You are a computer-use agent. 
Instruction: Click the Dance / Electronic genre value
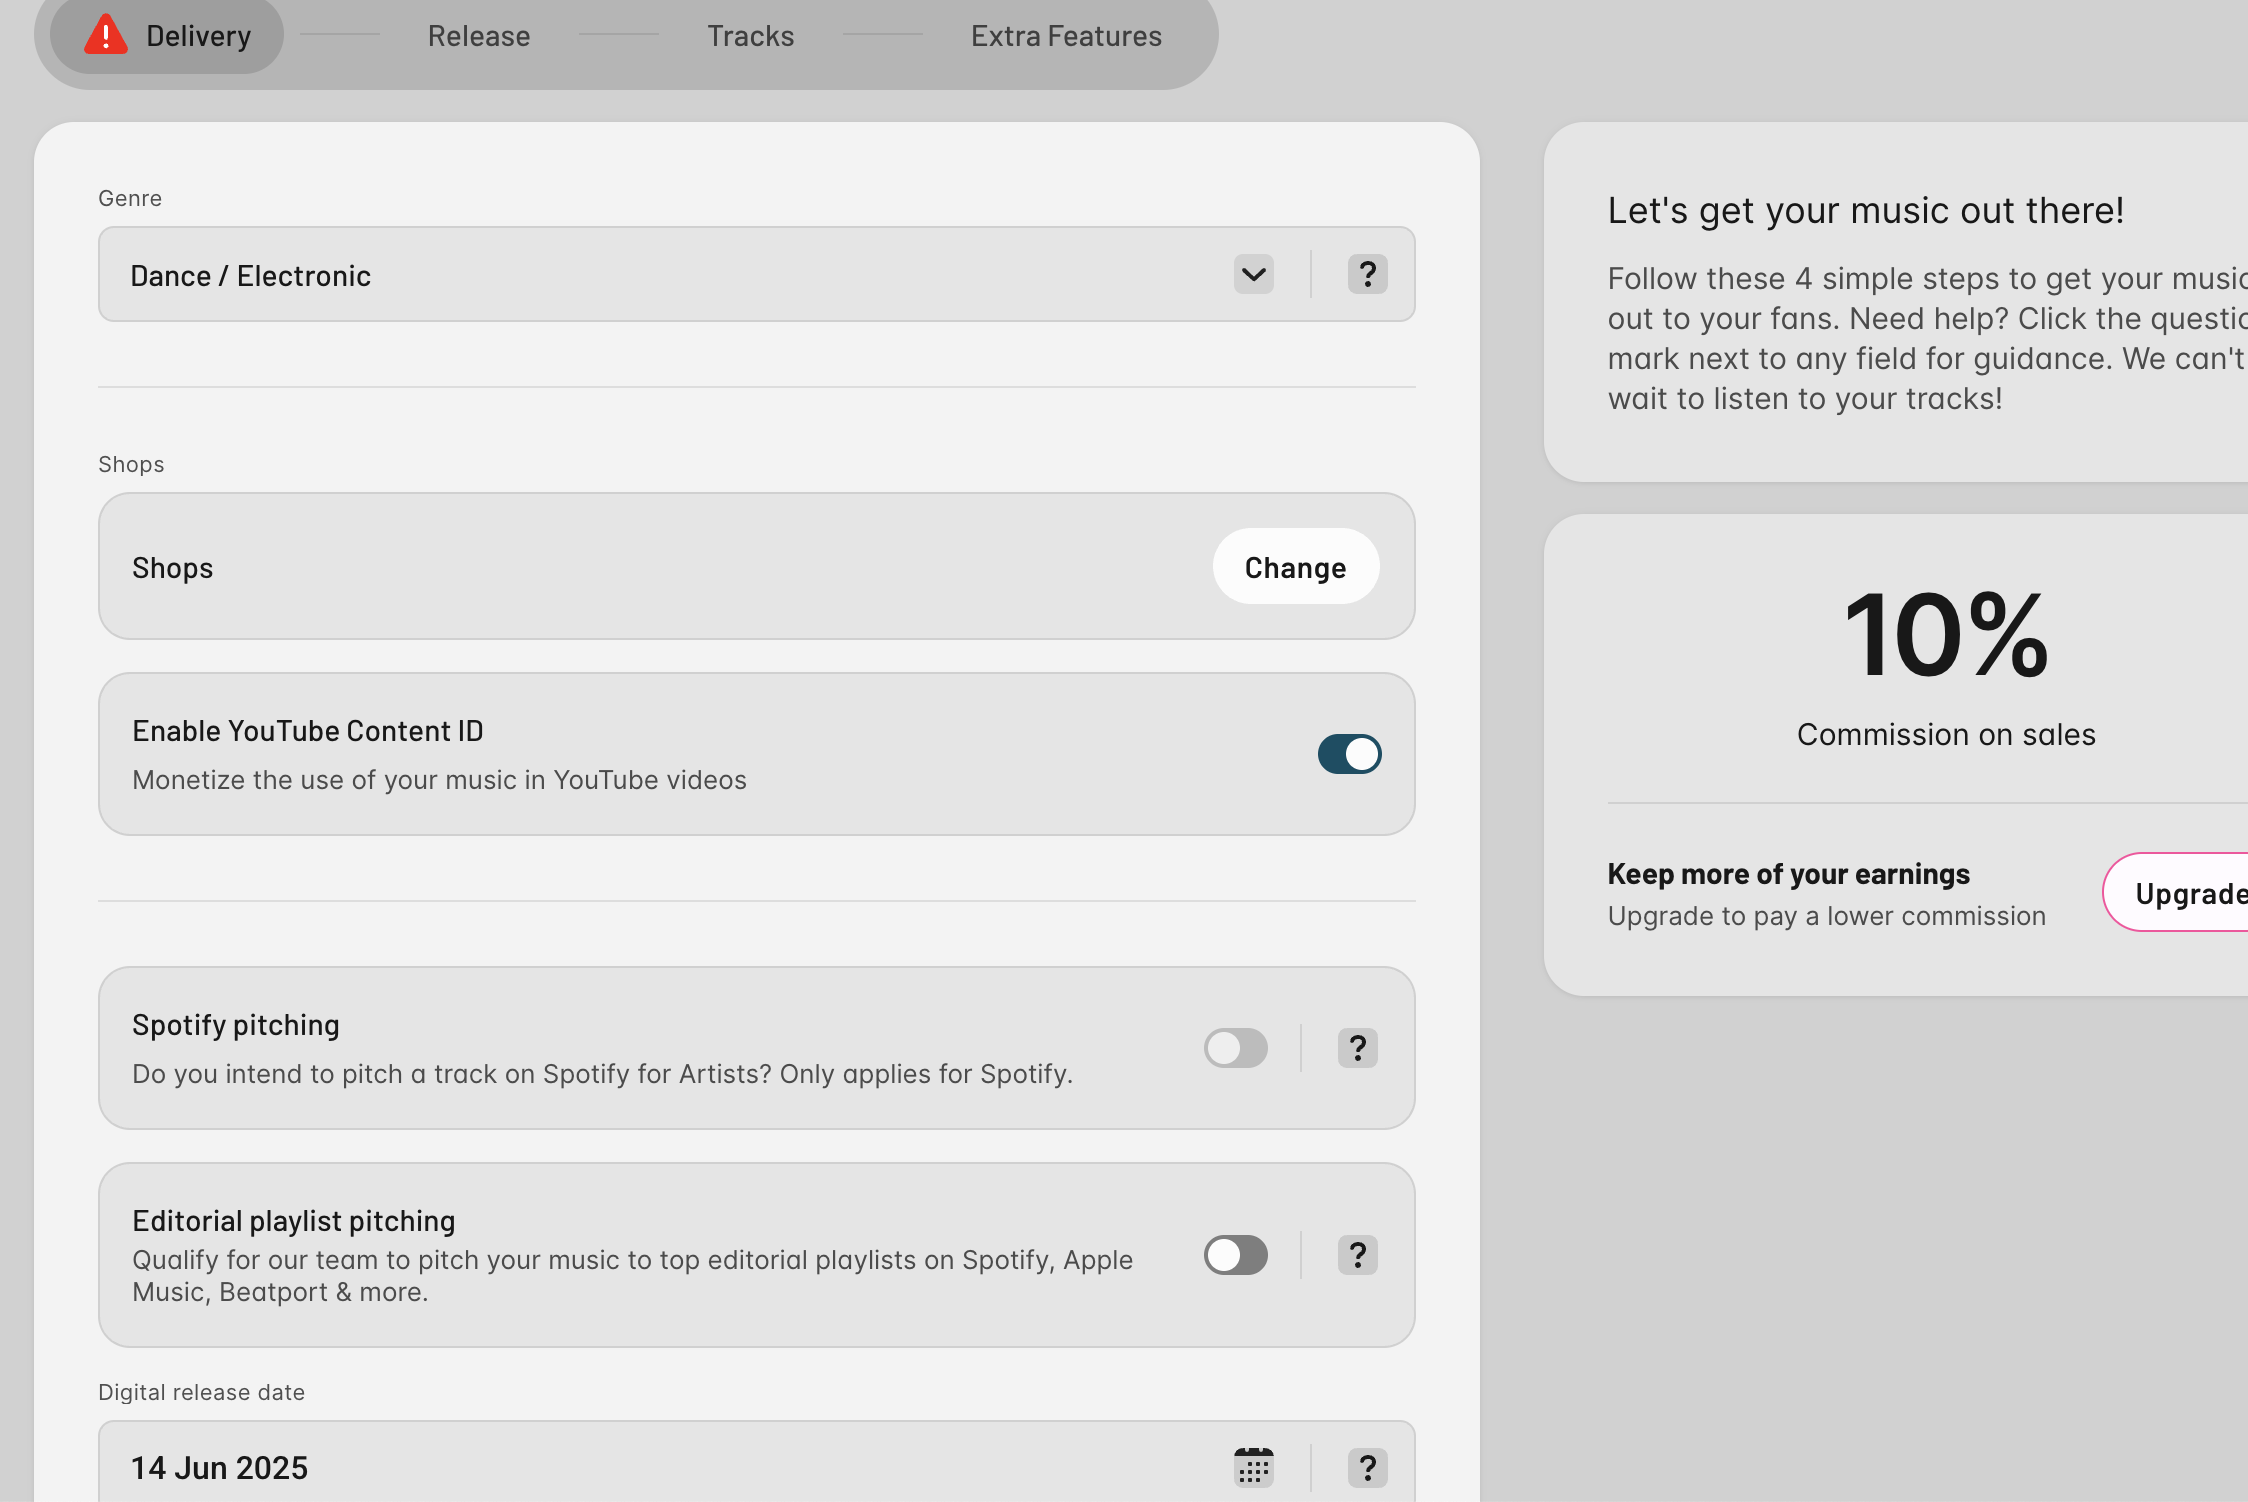click(x=250, y=276)
